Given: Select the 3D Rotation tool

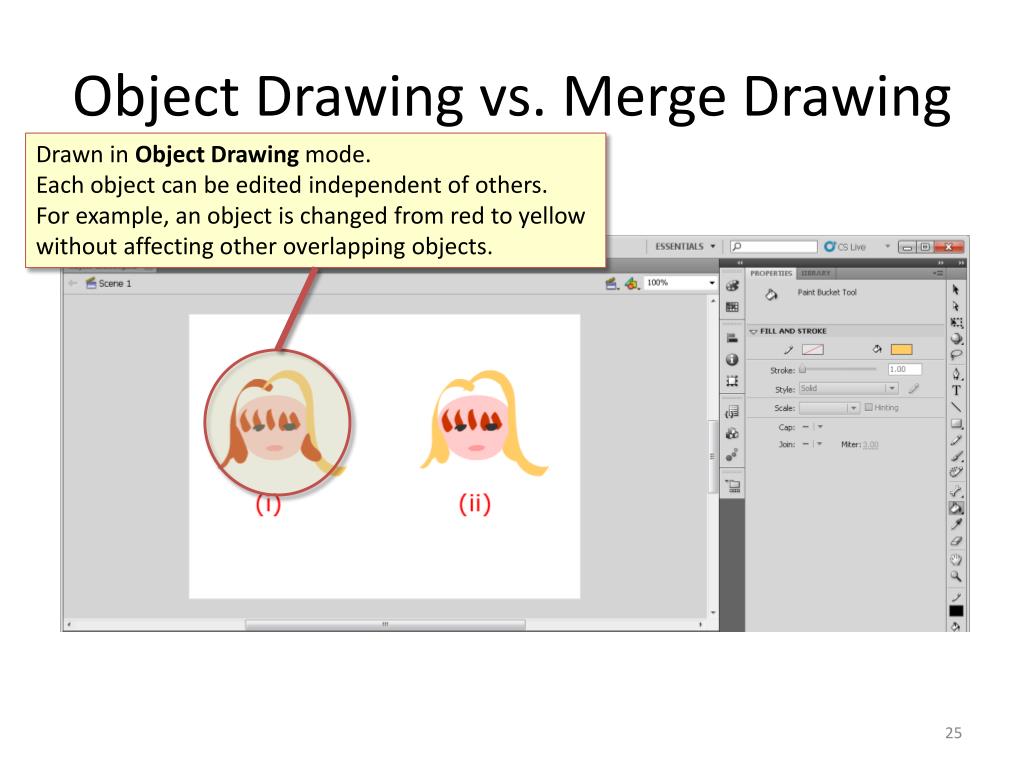Looking at the screenshot, I should (956, 339).
